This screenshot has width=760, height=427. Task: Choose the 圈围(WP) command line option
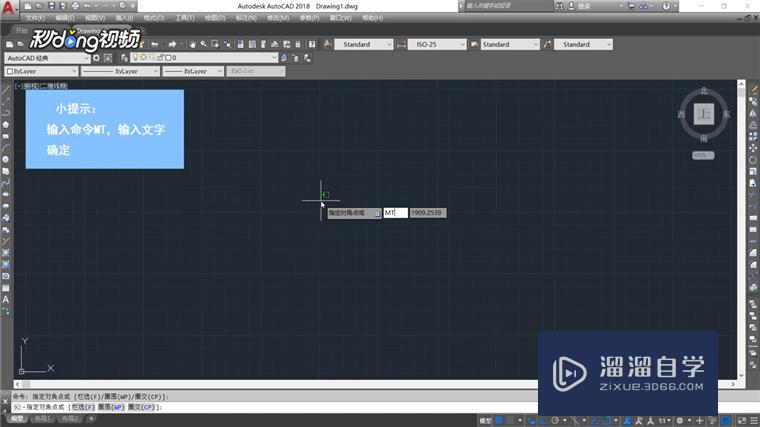[111, 407]
